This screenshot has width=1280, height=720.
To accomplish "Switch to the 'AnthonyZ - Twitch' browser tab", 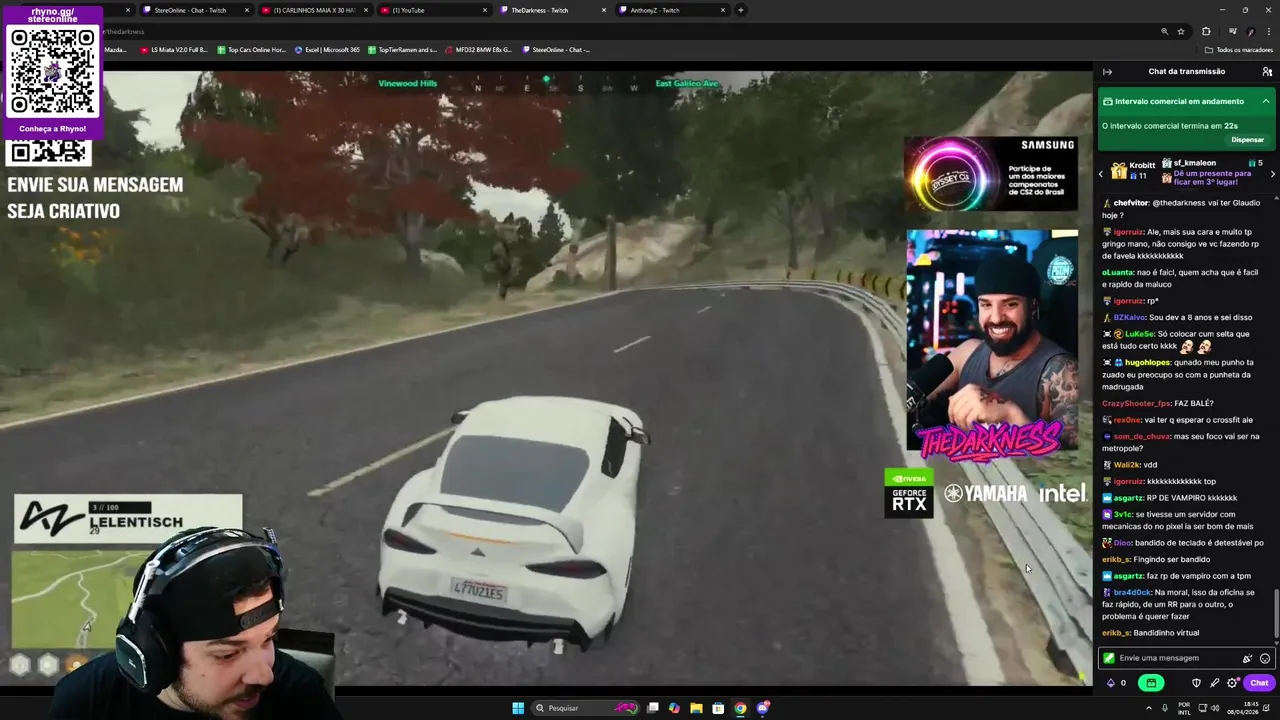I will pyautogui.click(x=671, y=10).
